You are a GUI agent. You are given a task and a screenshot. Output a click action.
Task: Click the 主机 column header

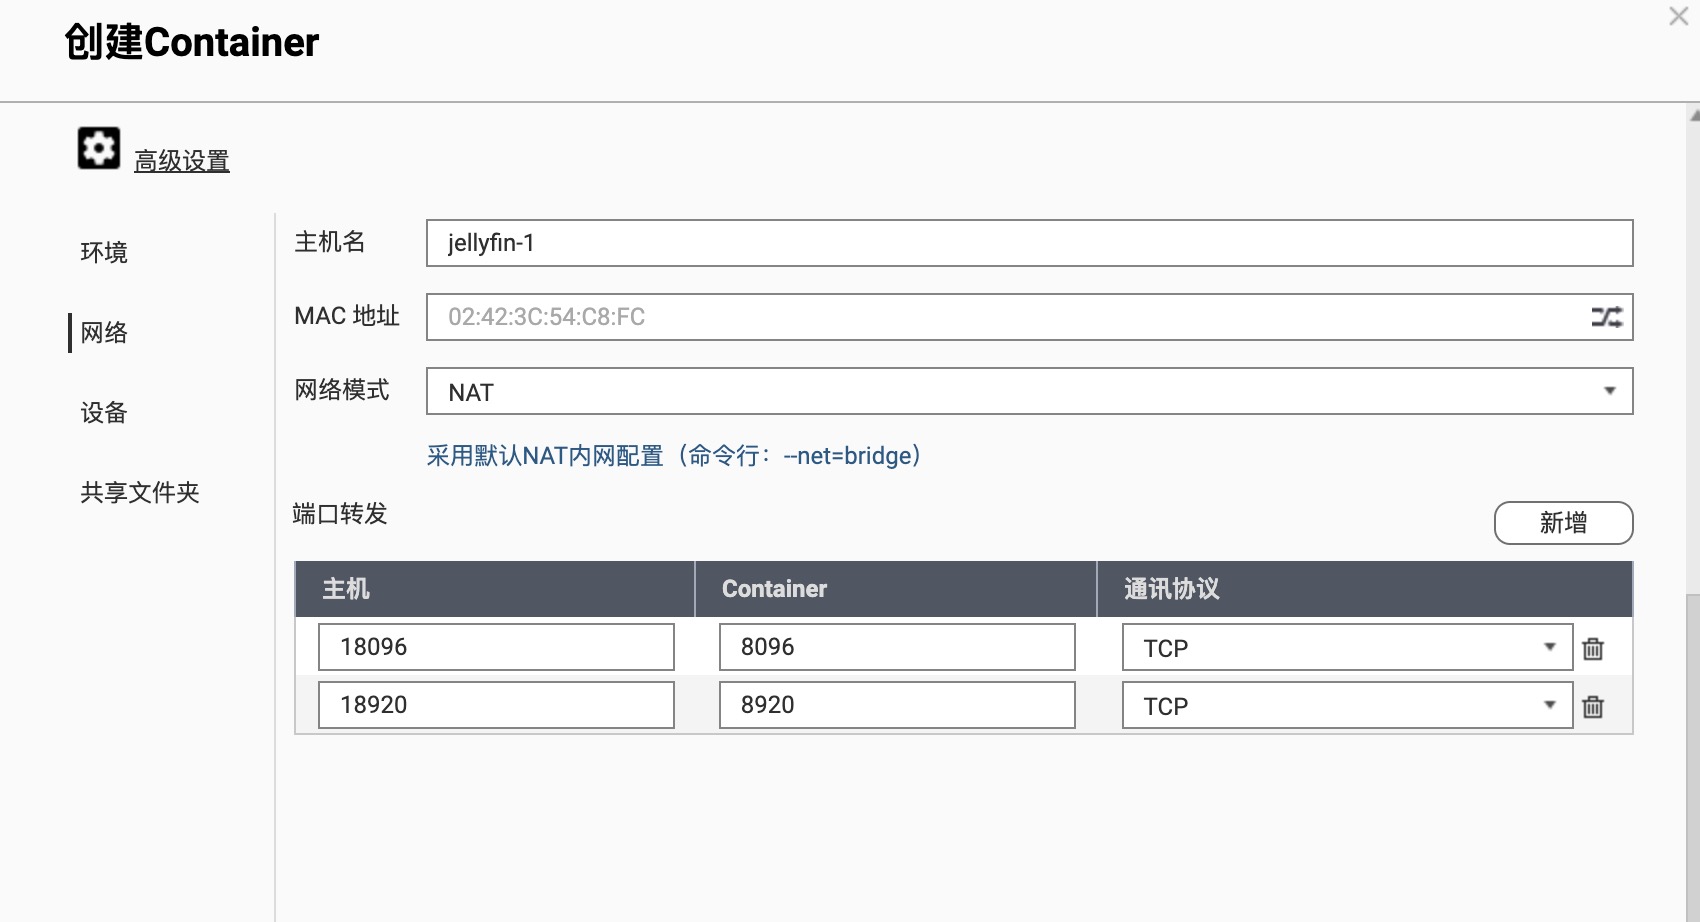point(495,589)
